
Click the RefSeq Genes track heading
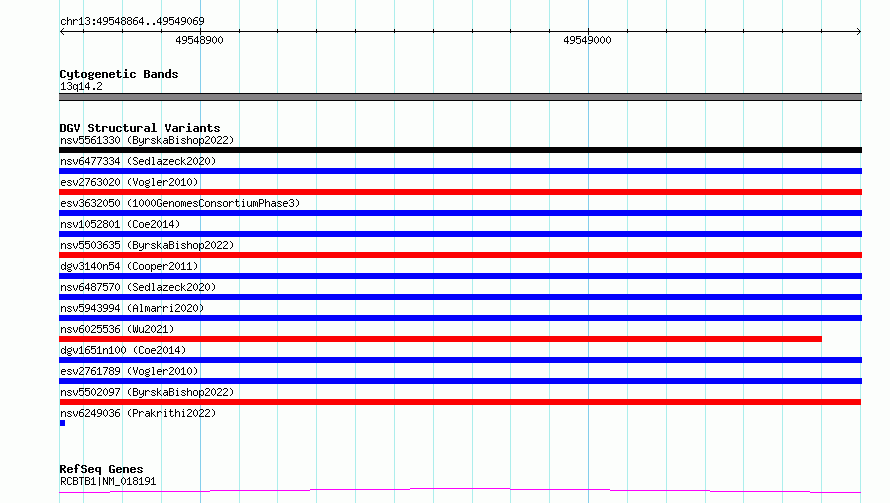coord(101,469)
